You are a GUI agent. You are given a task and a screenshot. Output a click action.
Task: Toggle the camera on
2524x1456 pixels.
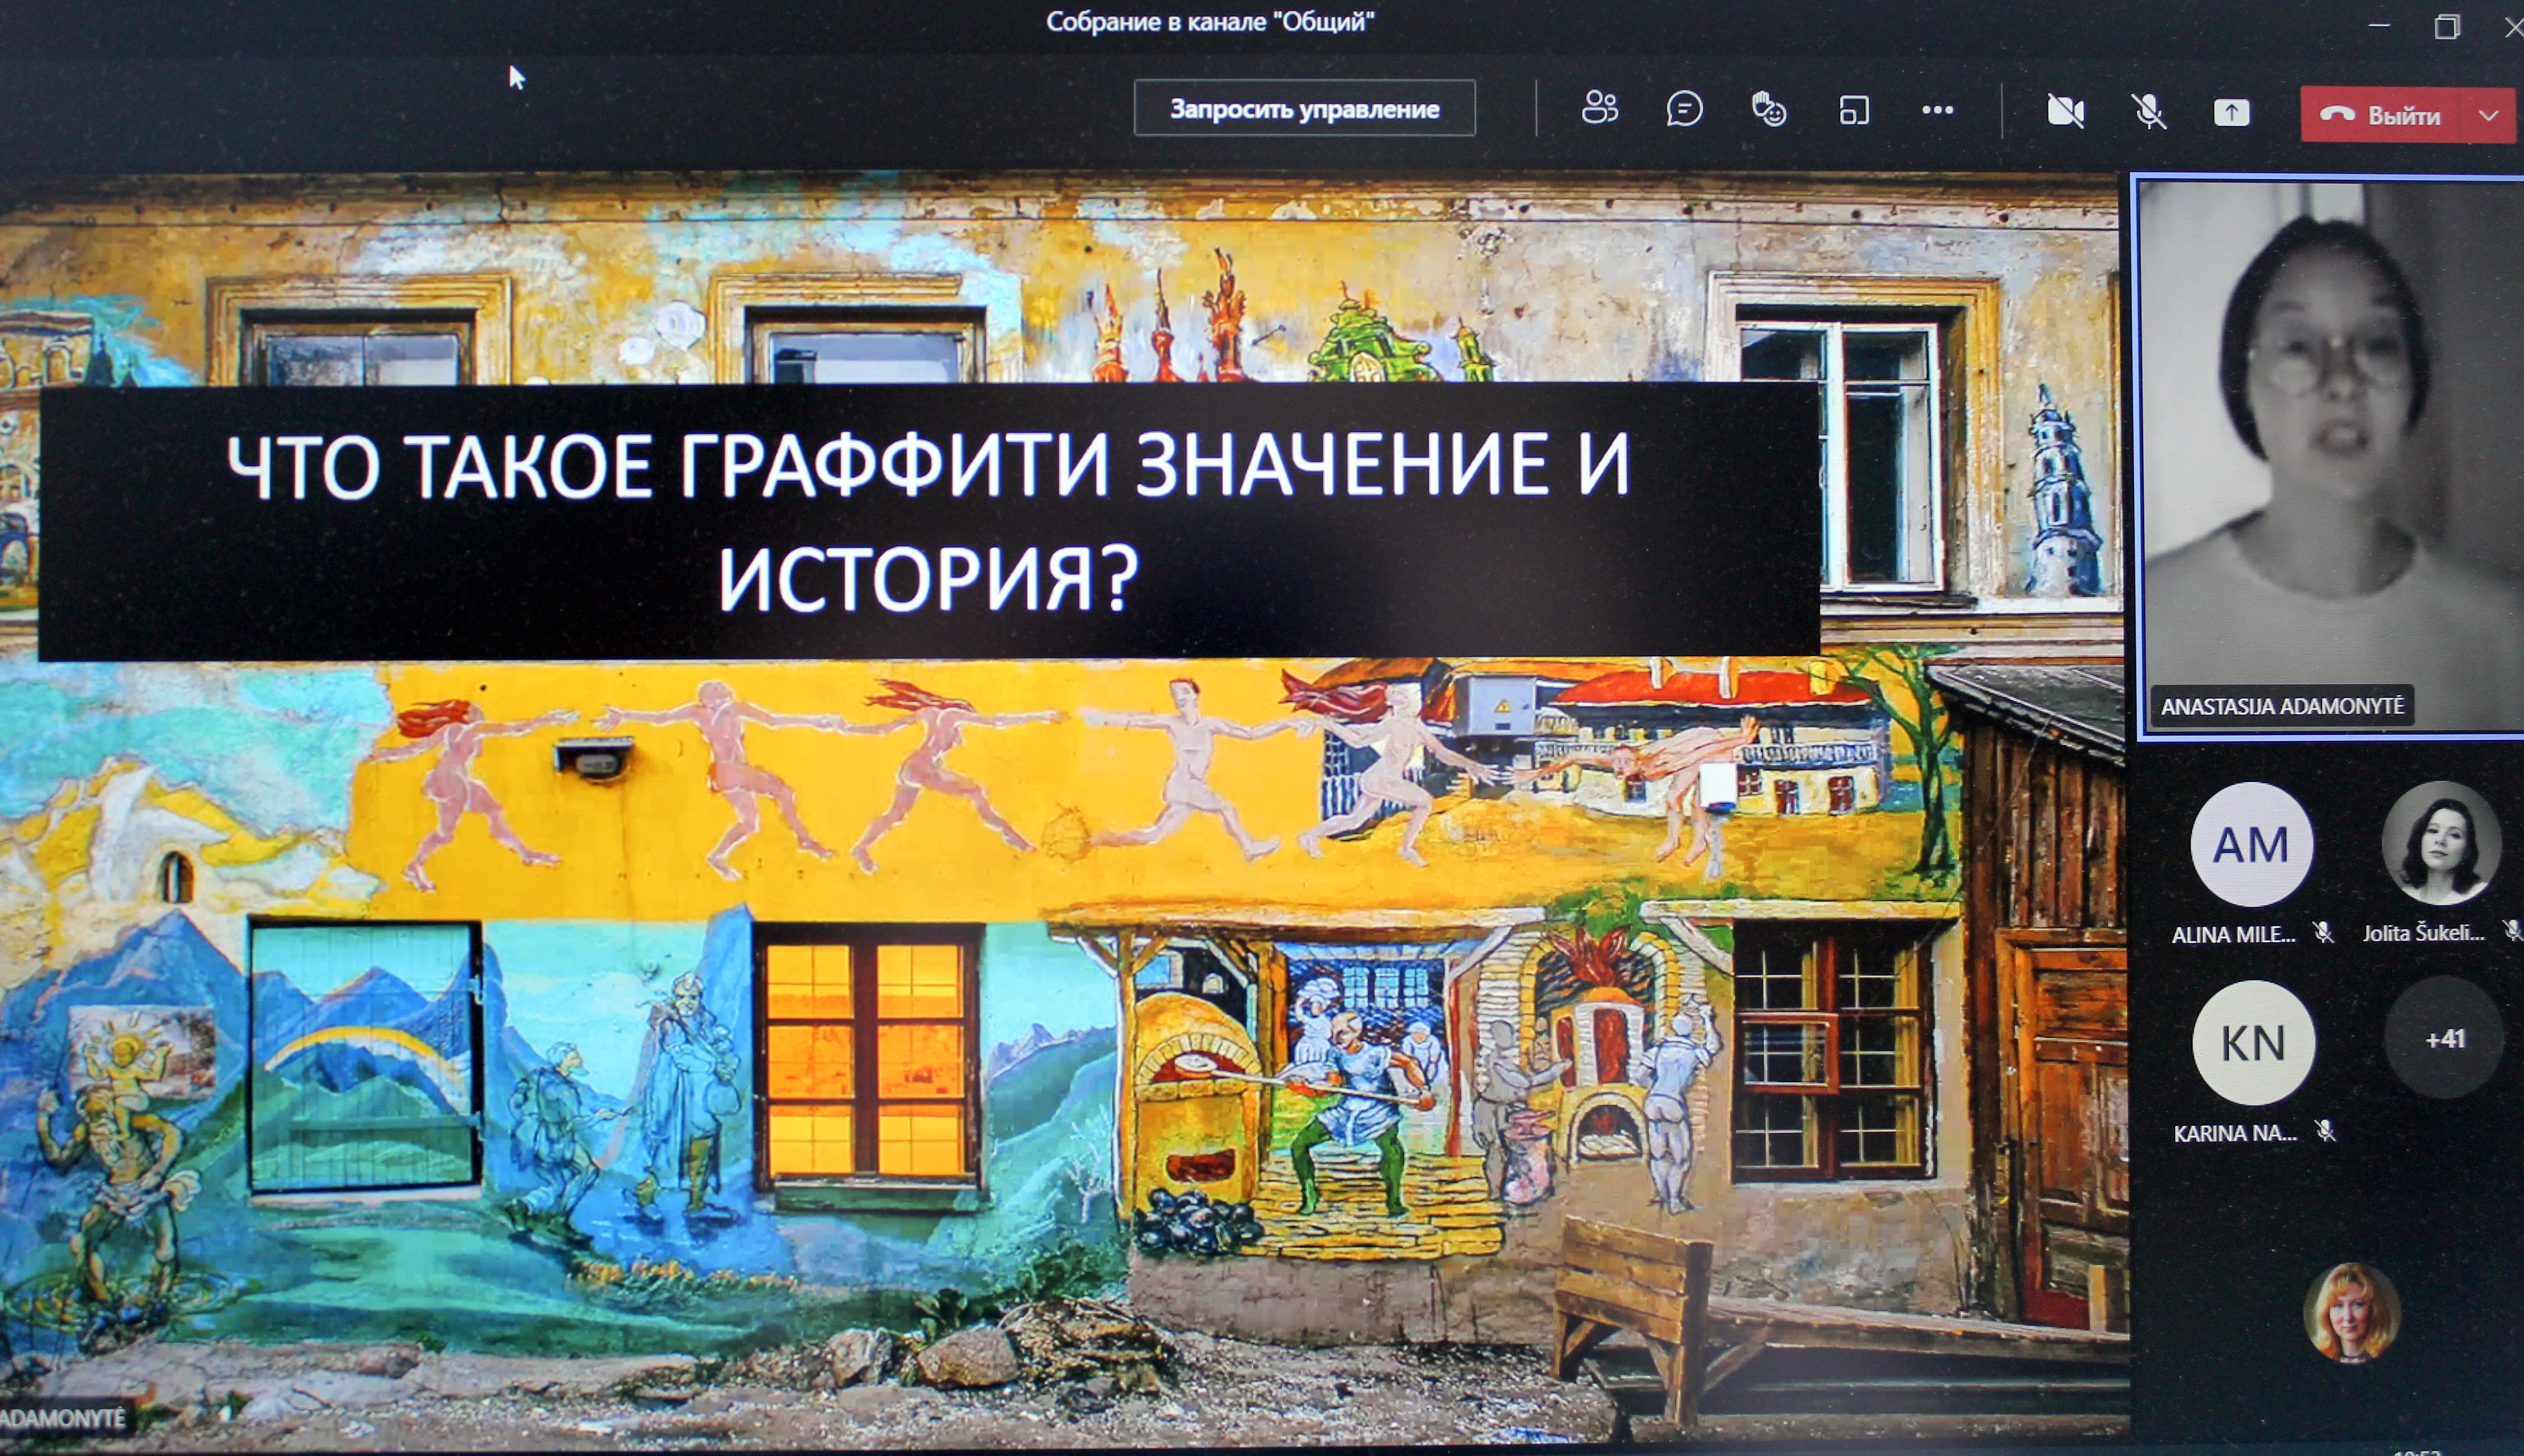2065,111
